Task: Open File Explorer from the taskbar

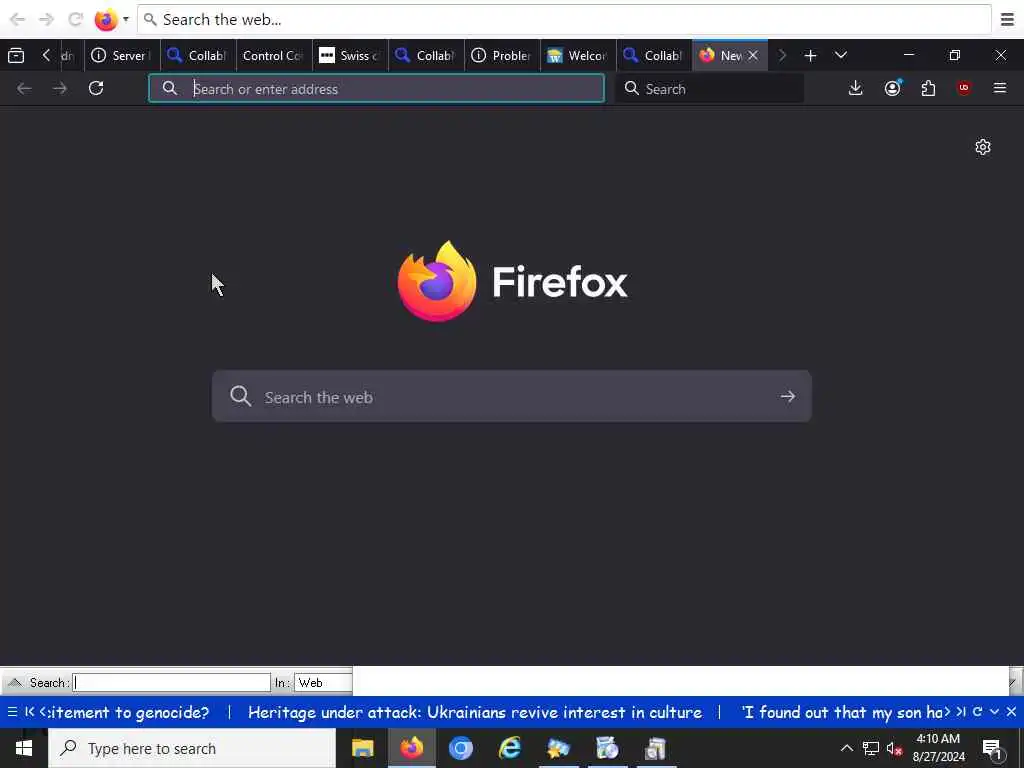Action: click(x=362, y=748)
